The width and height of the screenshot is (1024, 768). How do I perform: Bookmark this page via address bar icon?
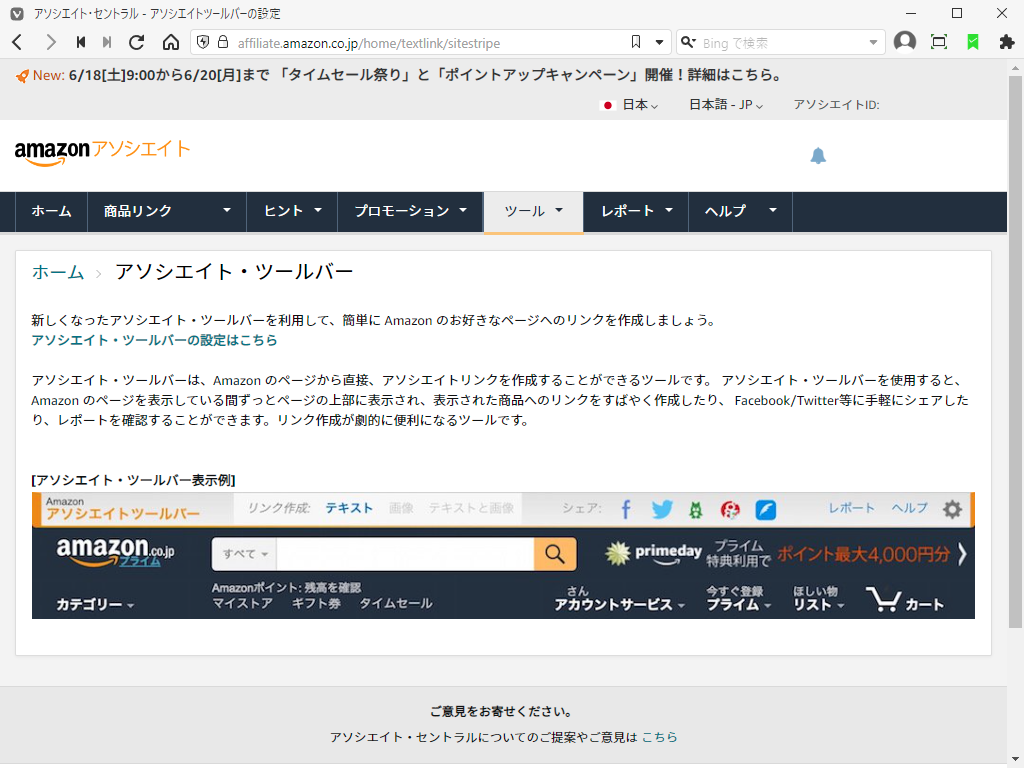(635, 42)
